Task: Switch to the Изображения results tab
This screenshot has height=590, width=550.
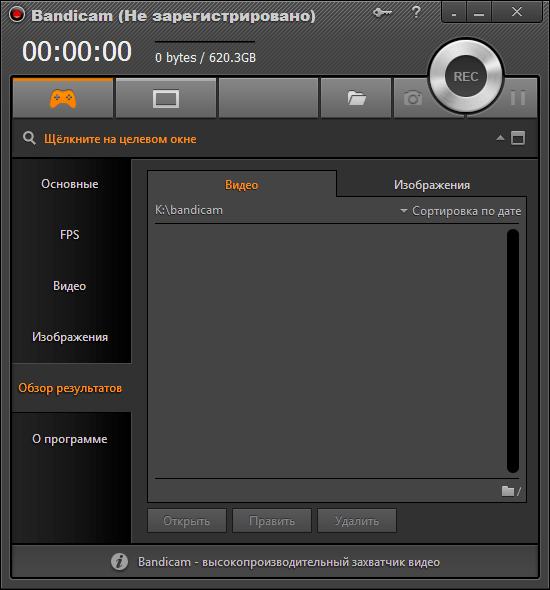Action: point(431,185)
